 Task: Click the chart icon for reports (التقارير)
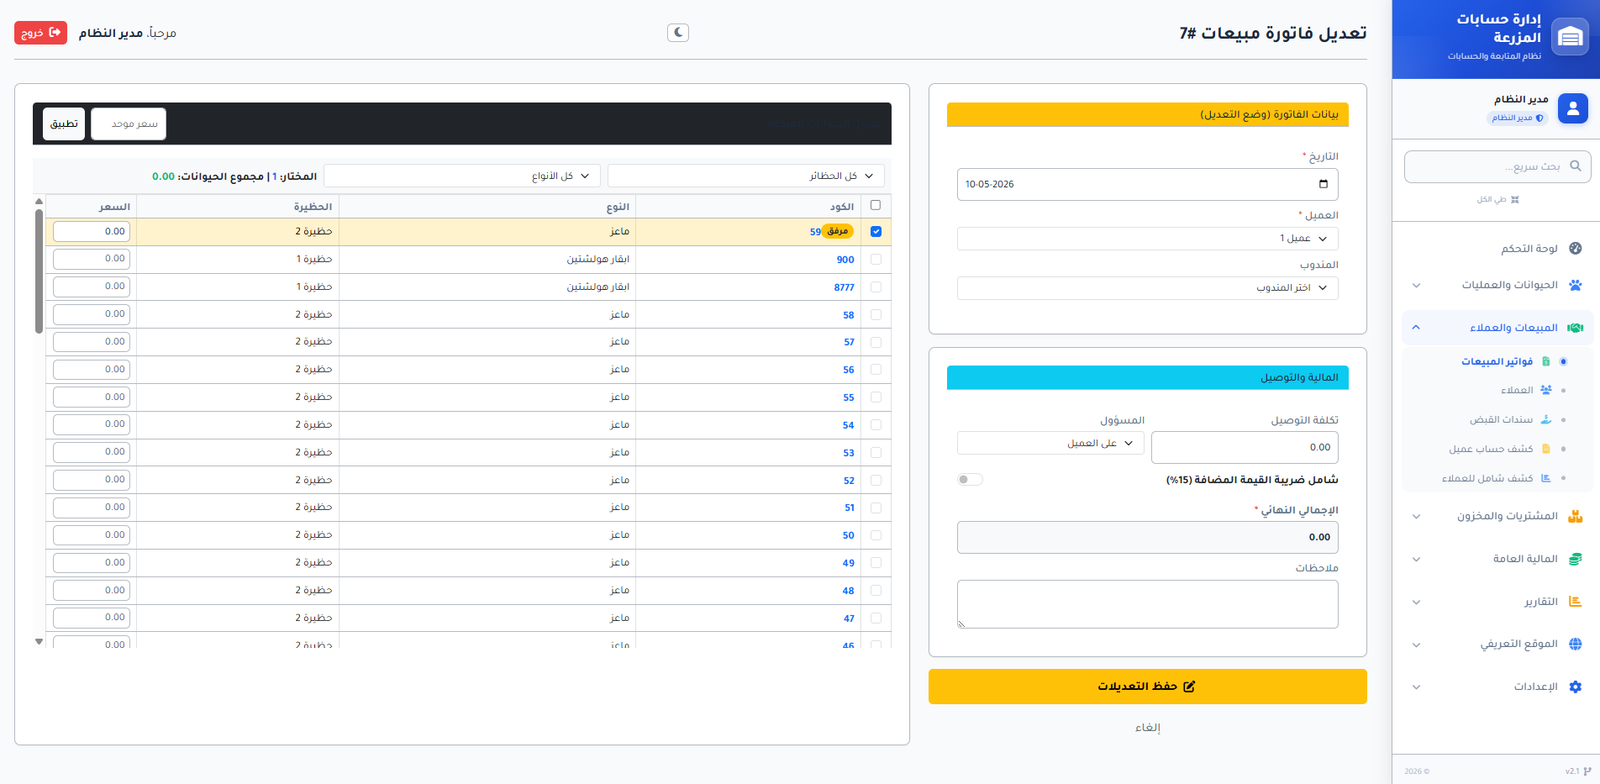point(1576,602)
